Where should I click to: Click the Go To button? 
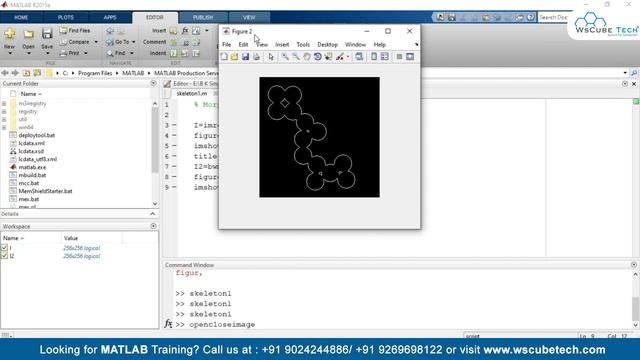tap(118, 42)
